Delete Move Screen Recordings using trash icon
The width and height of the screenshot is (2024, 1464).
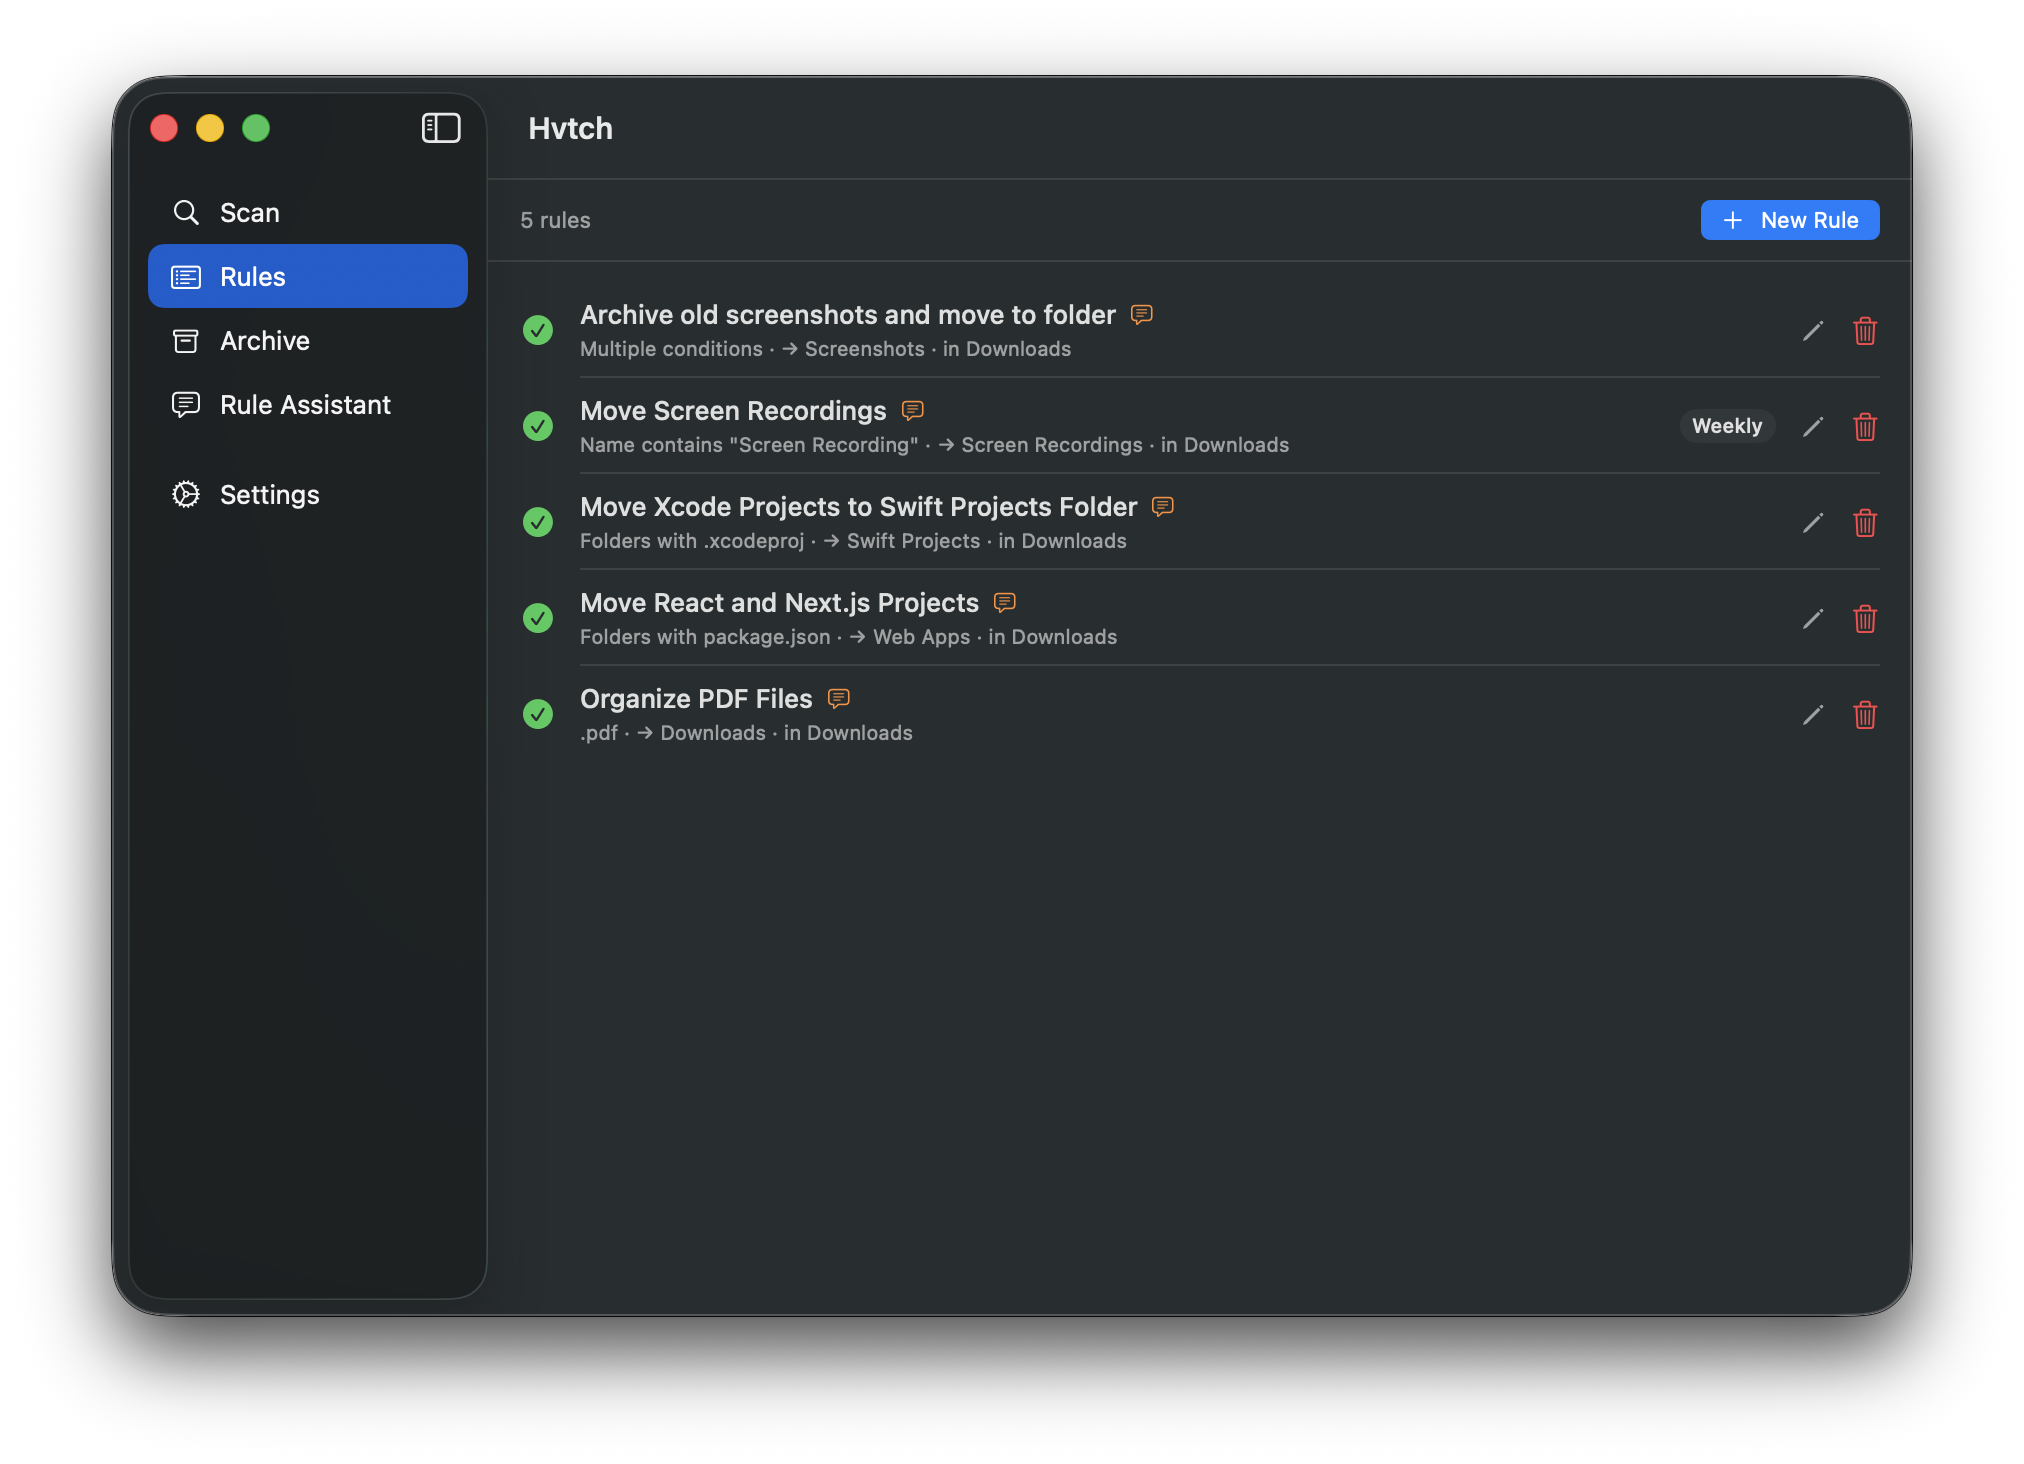tap(1864, 427)
